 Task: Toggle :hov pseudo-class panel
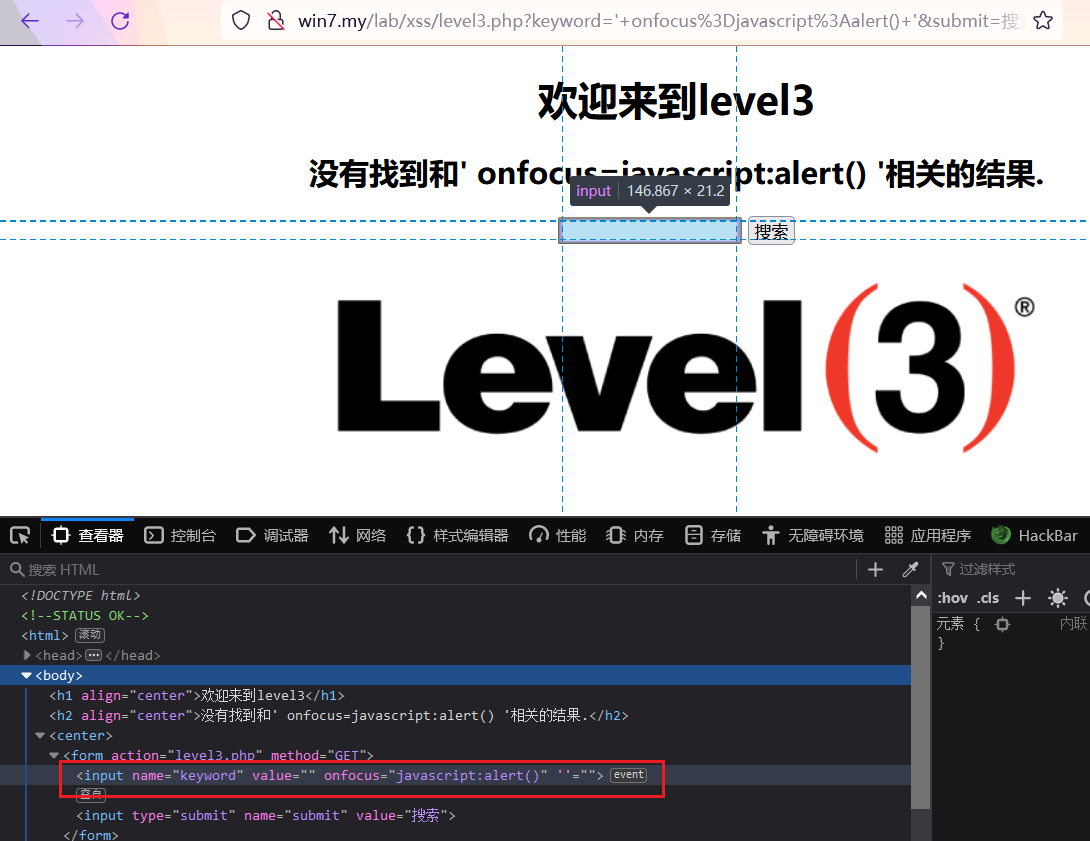coord(951,597)
